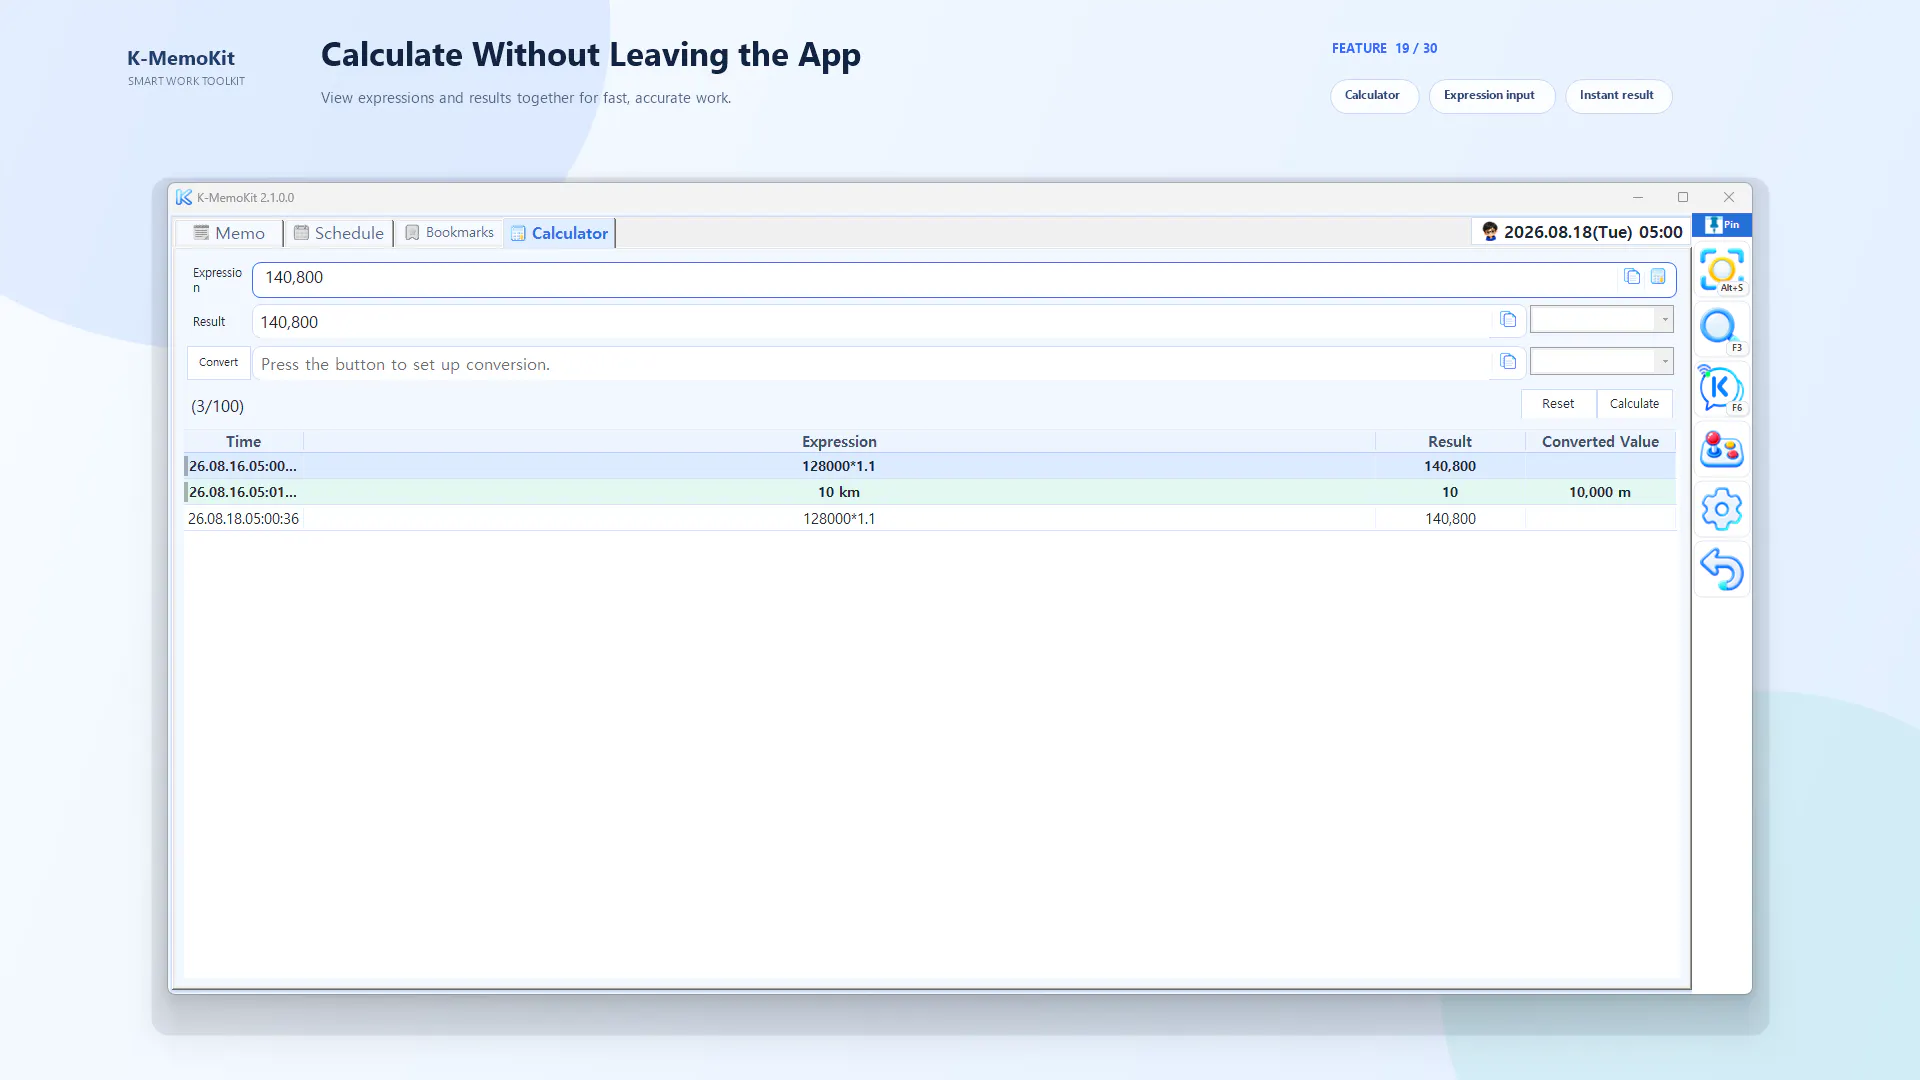Screen dimensions: 1920x1080
Task: Switch to the Memo tab
Action: (x=229, y=233)
